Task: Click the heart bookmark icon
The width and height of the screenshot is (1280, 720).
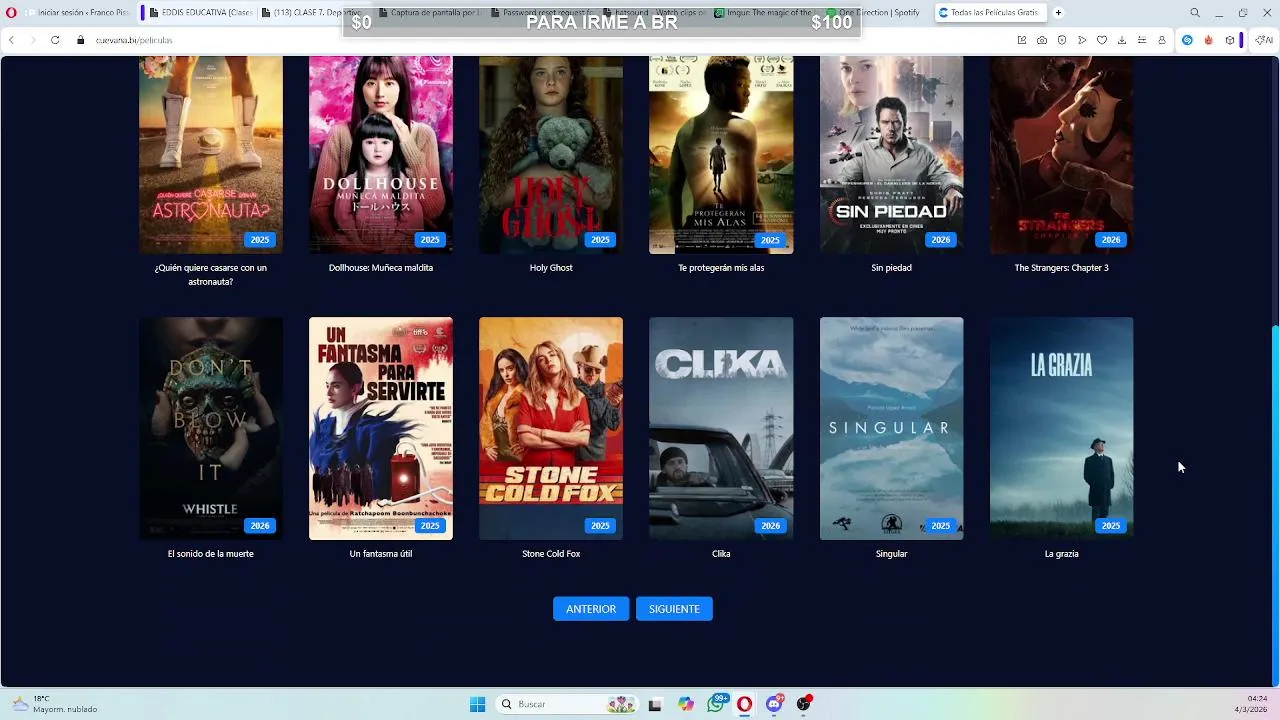Action: tap(1102, 40)
